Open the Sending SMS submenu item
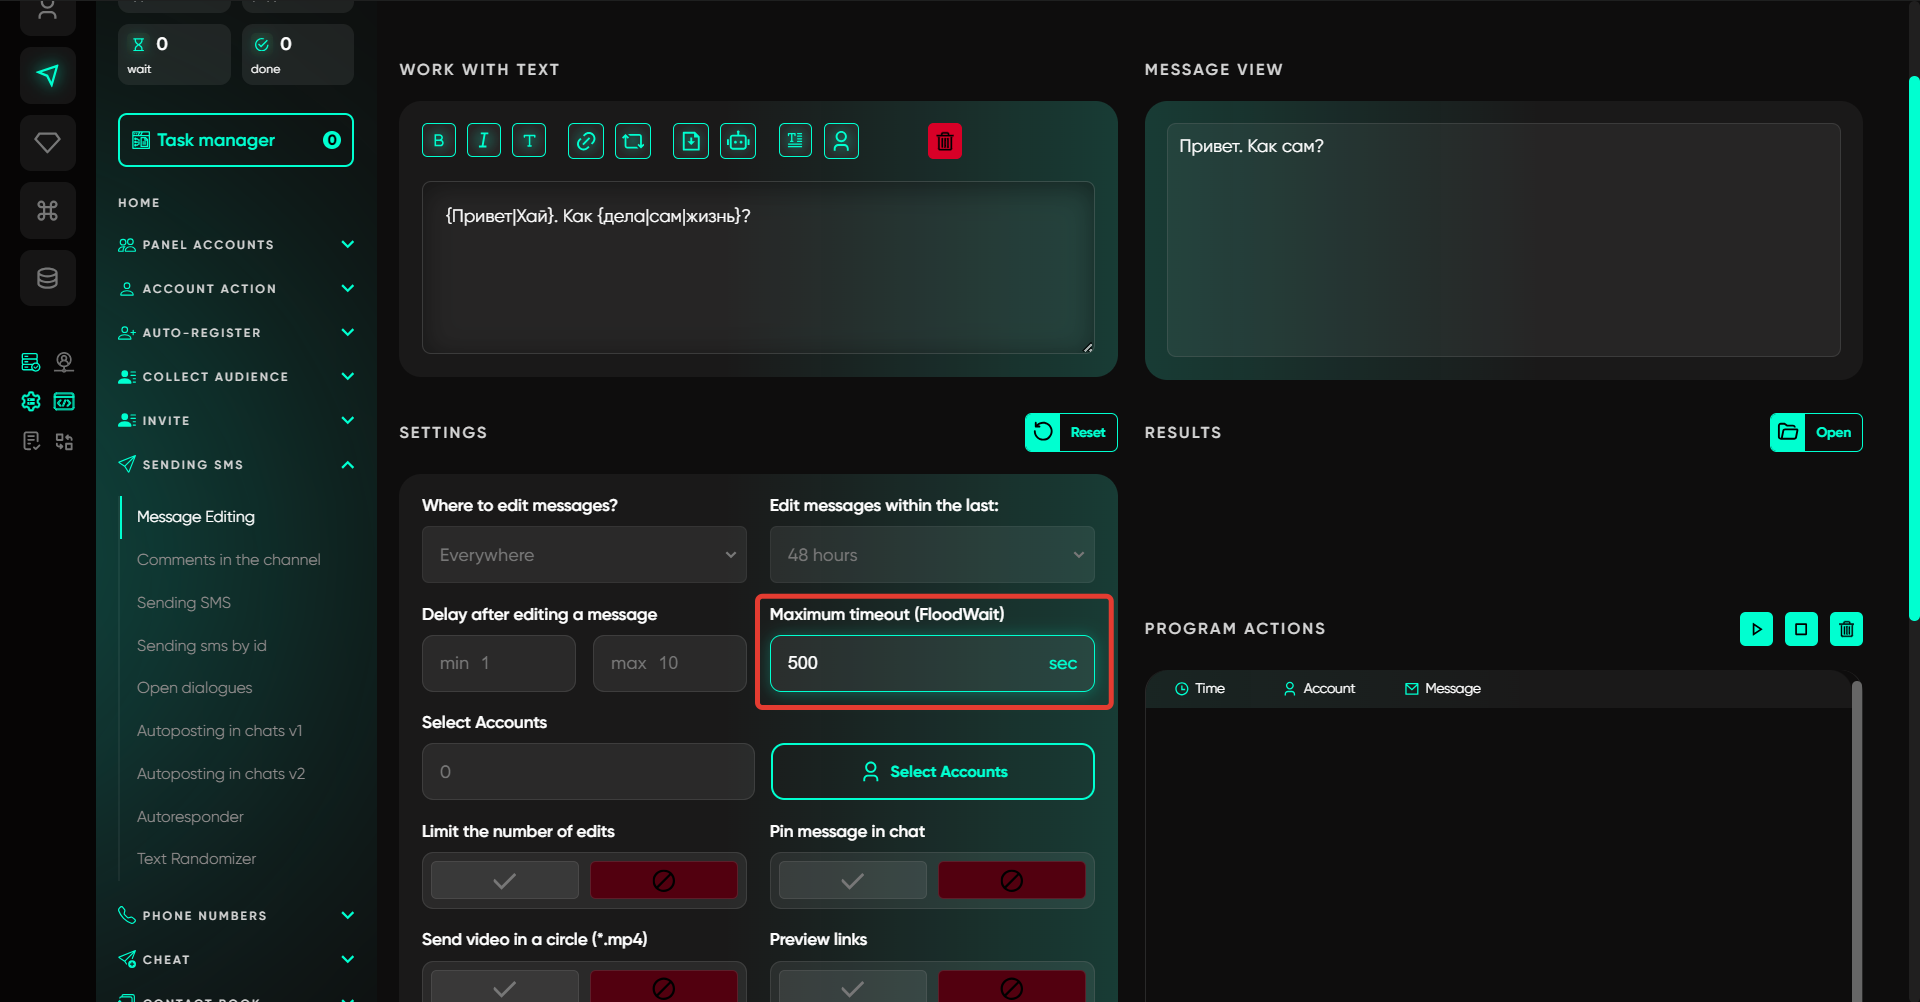Screen dimensions: 1920x1002 pyautogui.click(x=184, y=603)
